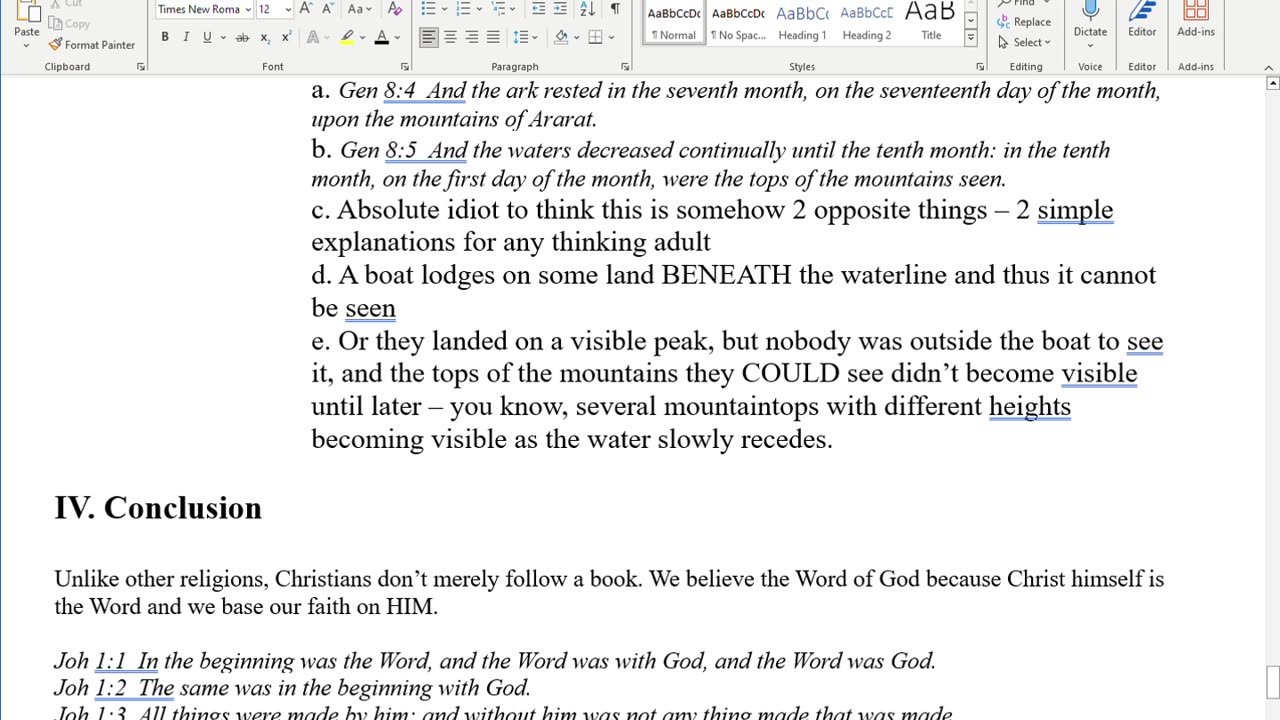
Task: Click the "Gen 8:4 And" verse reference
Action: click(x=402, y=91)
